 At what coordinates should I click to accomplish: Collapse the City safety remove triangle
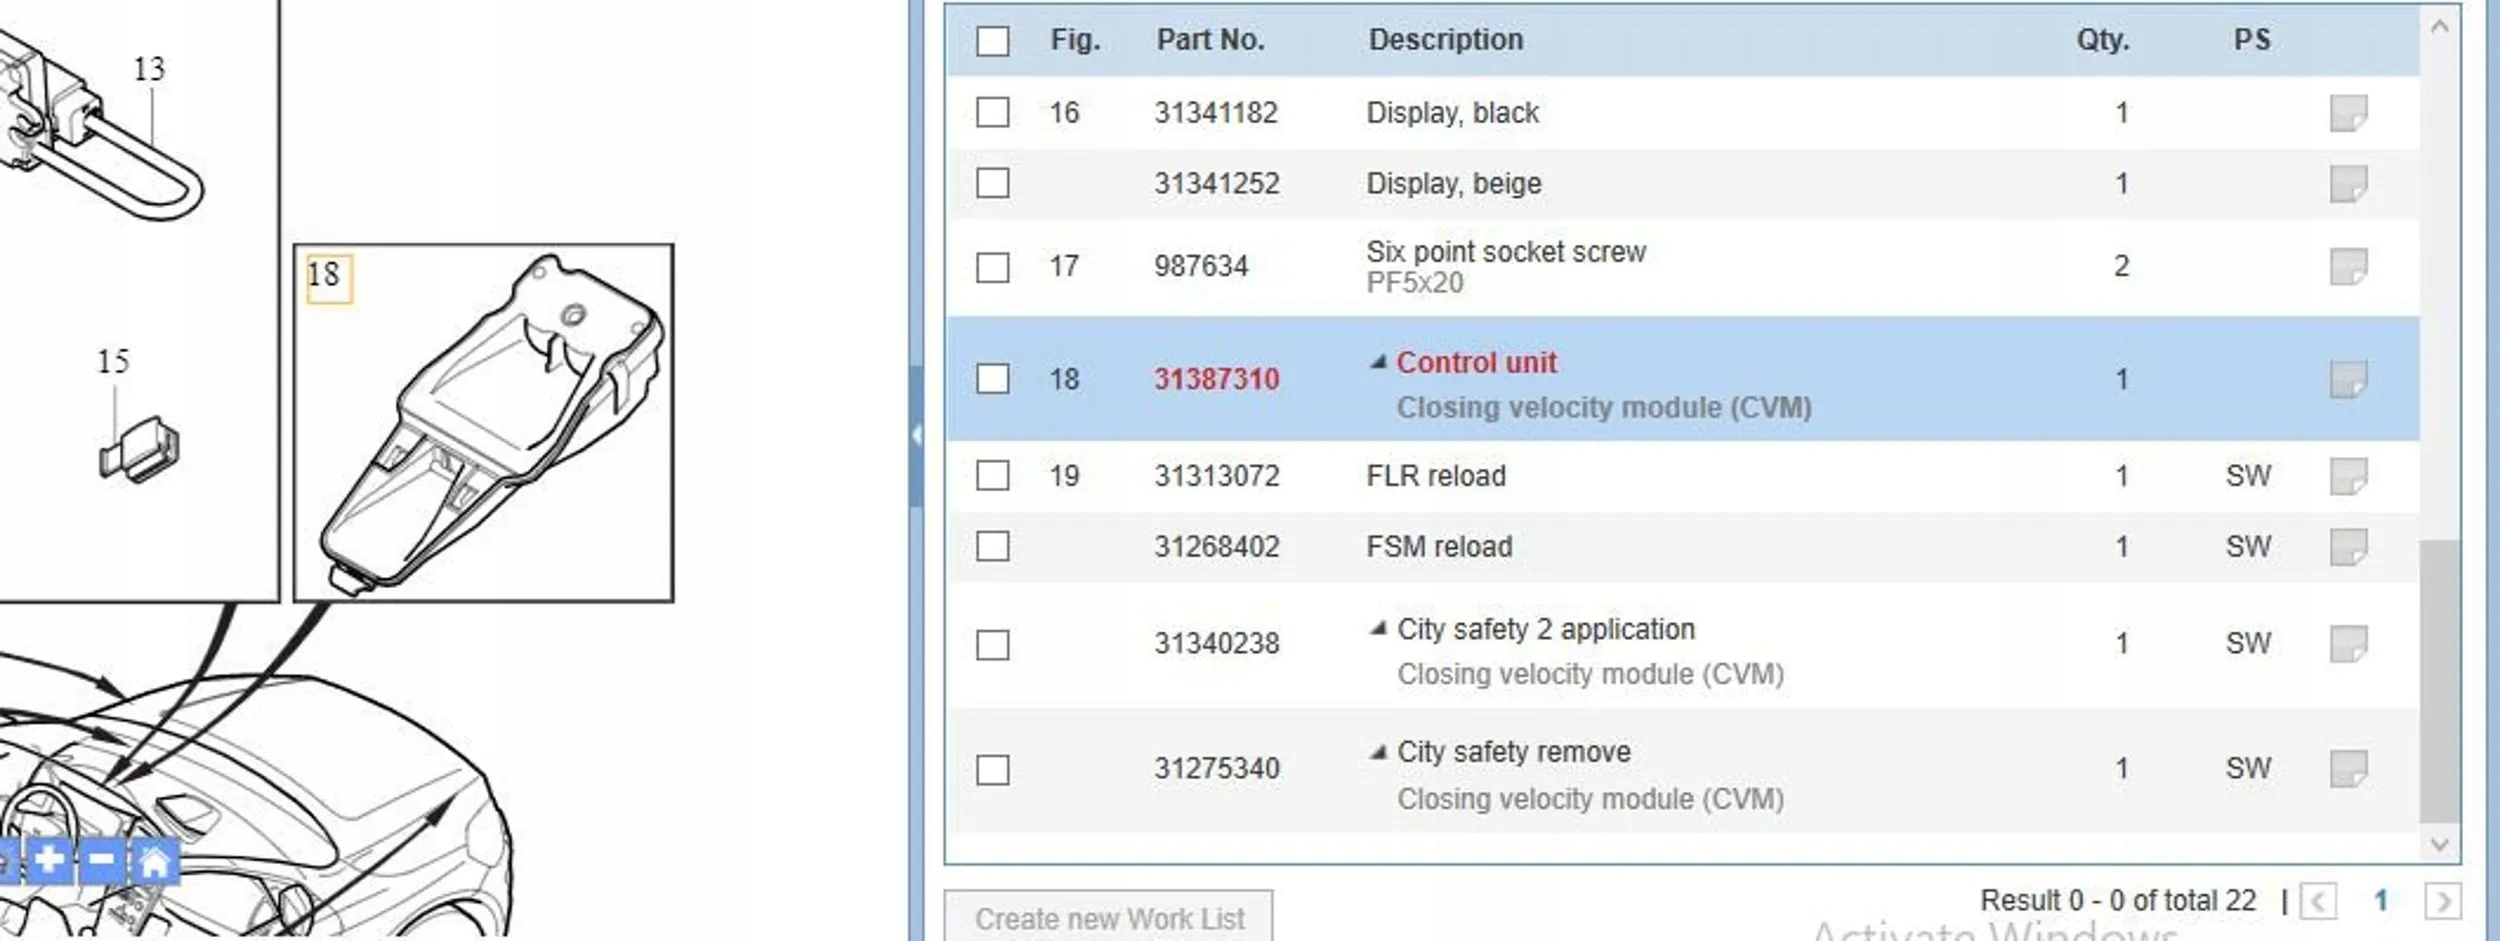(x=1378, y=752)
